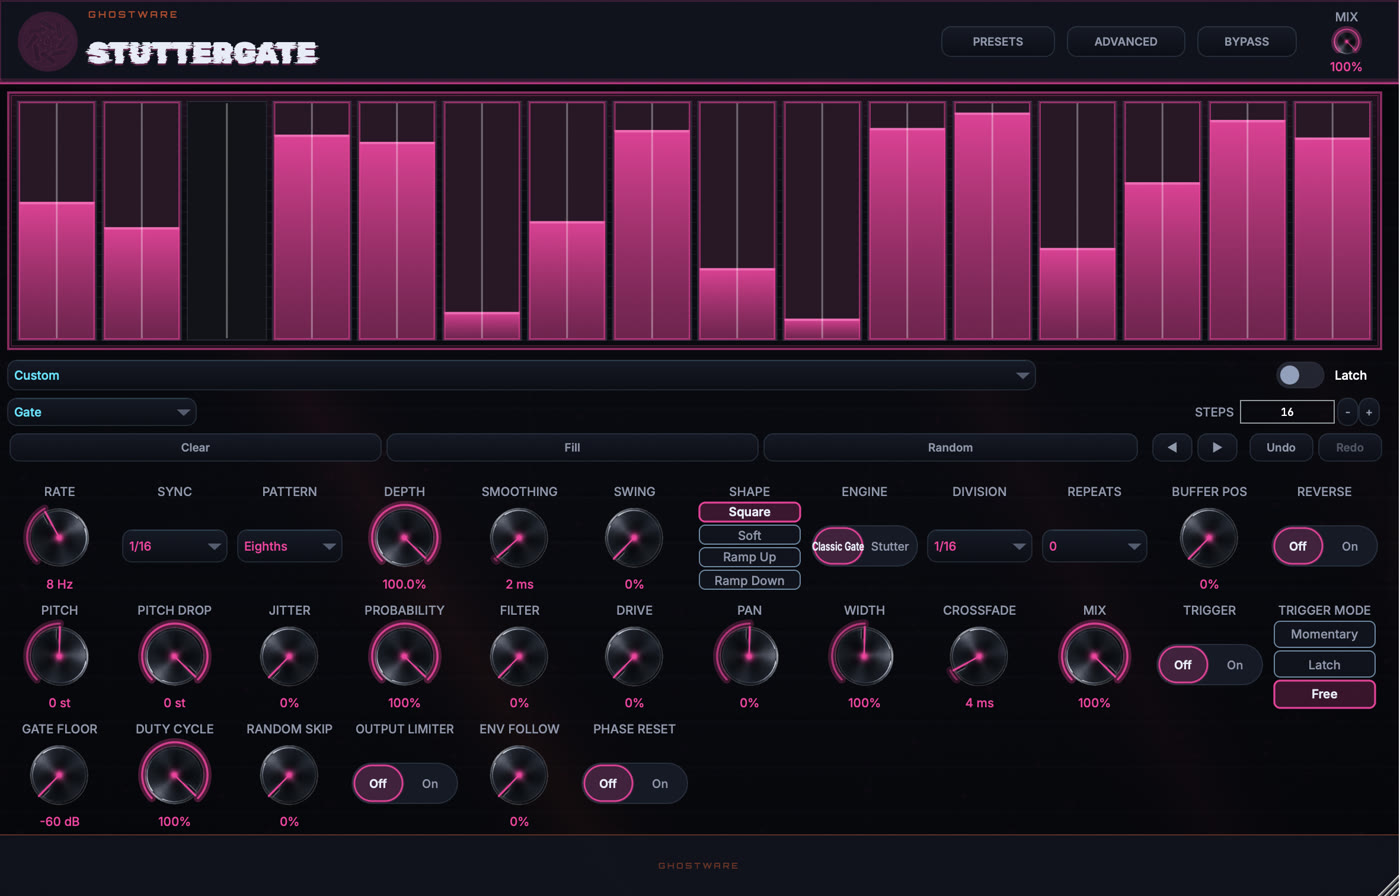Select the Soft shape

749,535
